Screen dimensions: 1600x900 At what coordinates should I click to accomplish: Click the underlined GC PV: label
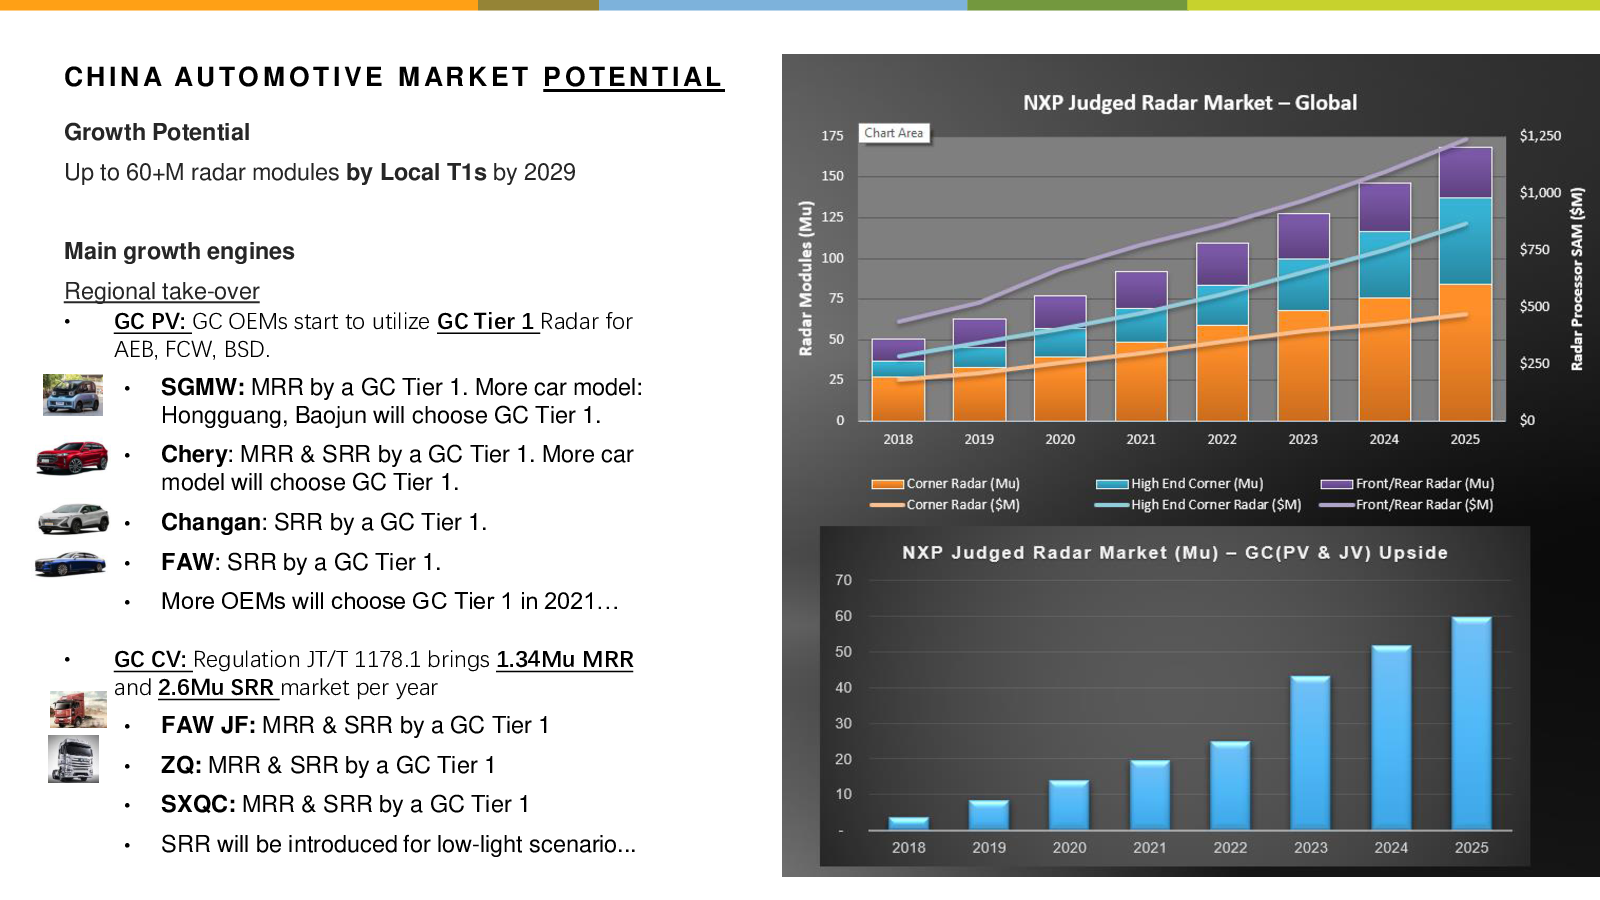(150, 321)
